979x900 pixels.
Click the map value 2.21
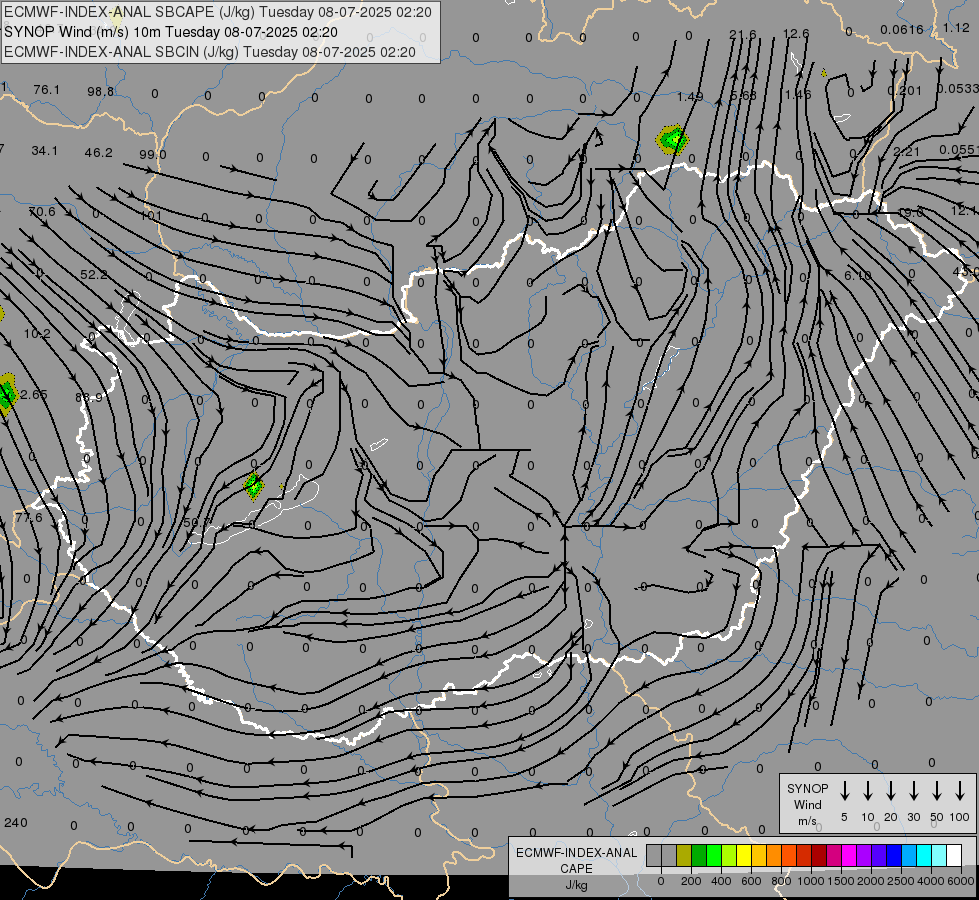click(x=906, y=152)
